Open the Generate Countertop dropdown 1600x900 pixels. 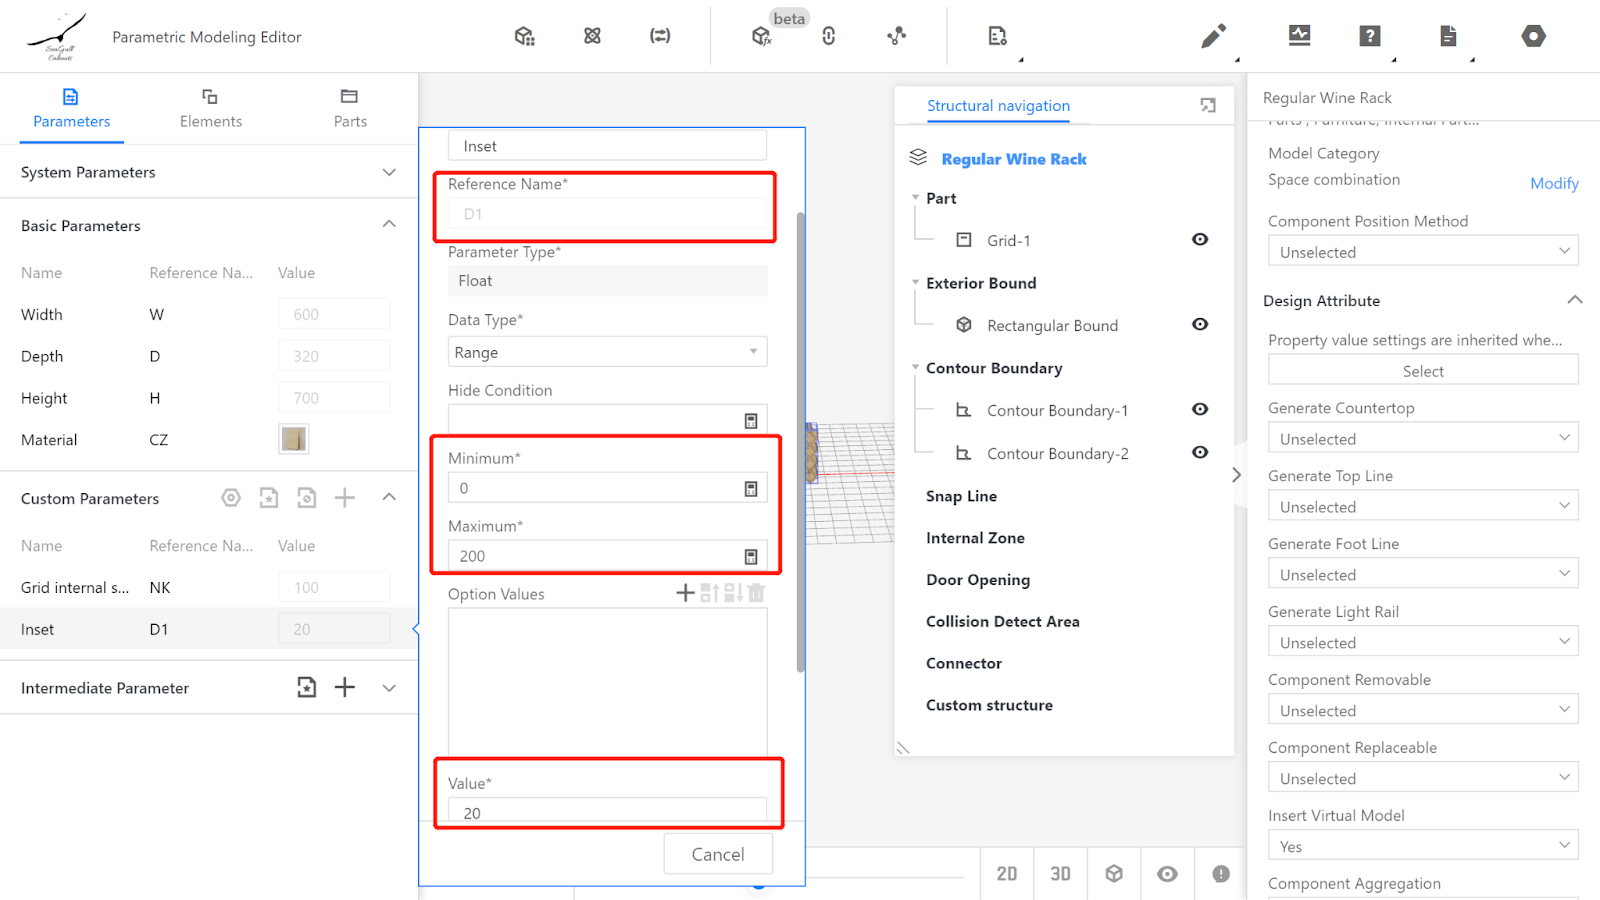(1422, 439)
